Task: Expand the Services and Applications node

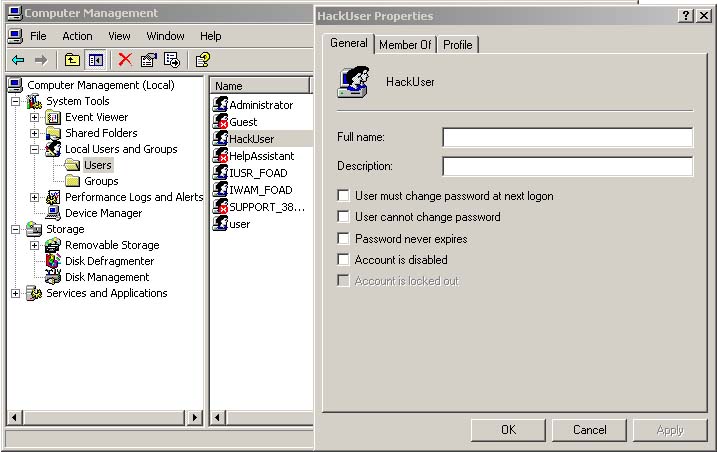Action: [16, 293]
